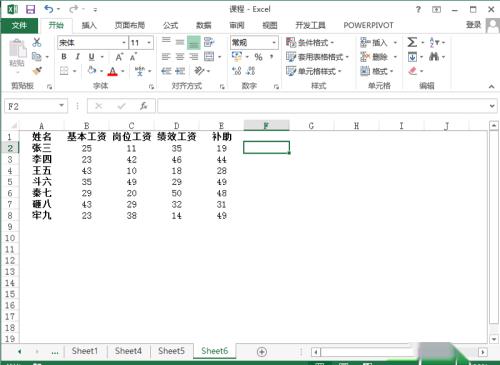
Task: Open Sort and Filter icon
Action: [x=434, y=42]
